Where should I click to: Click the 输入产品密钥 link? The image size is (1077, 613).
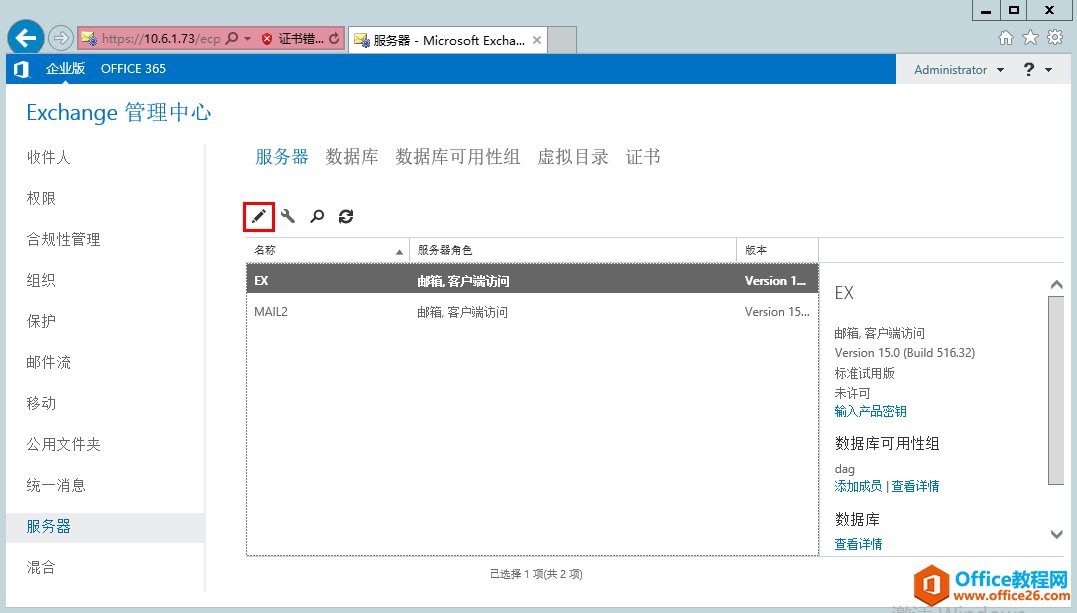pos(870,410)
